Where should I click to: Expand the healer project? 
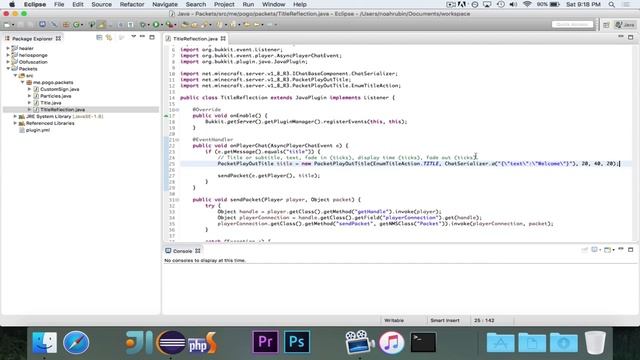[8, 48]
